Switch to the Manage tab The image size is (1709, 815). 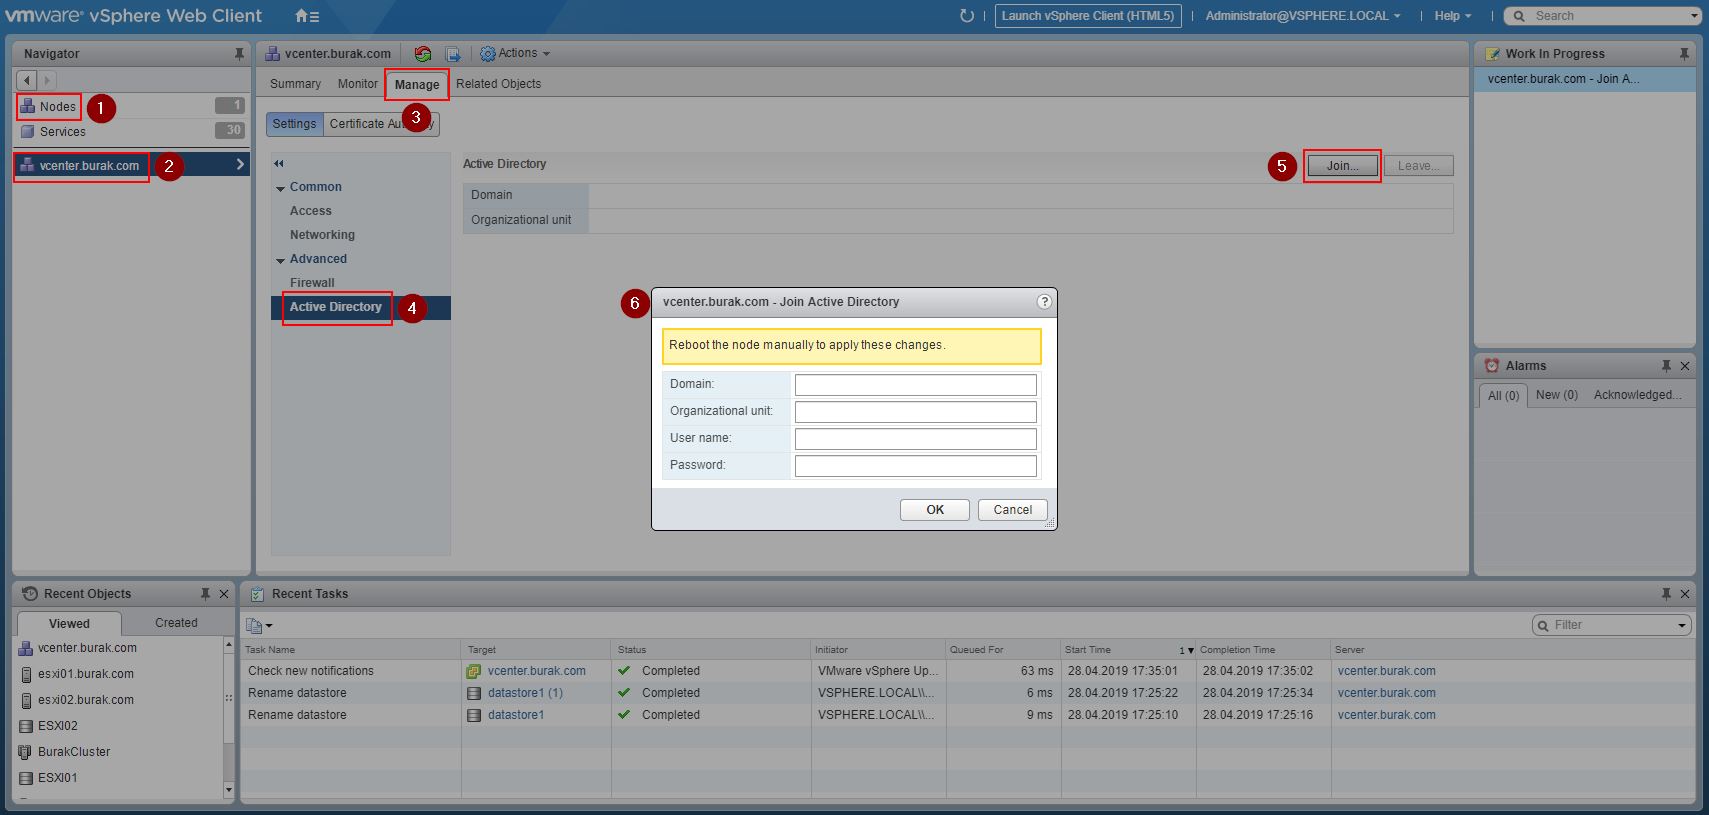417,85
